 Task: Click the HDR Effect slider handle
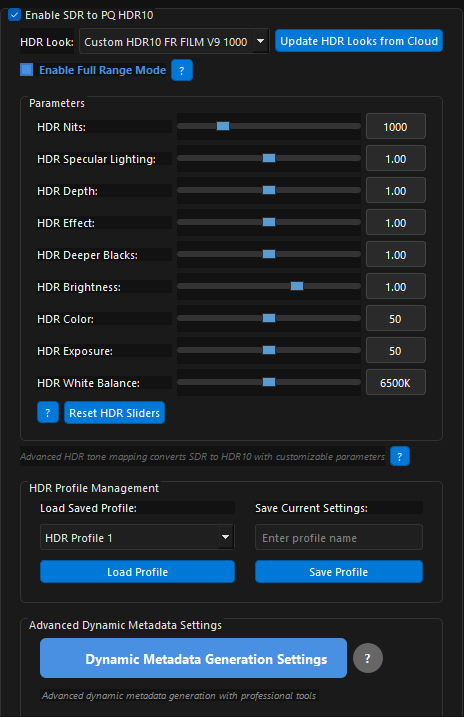[x=269, y=222]
